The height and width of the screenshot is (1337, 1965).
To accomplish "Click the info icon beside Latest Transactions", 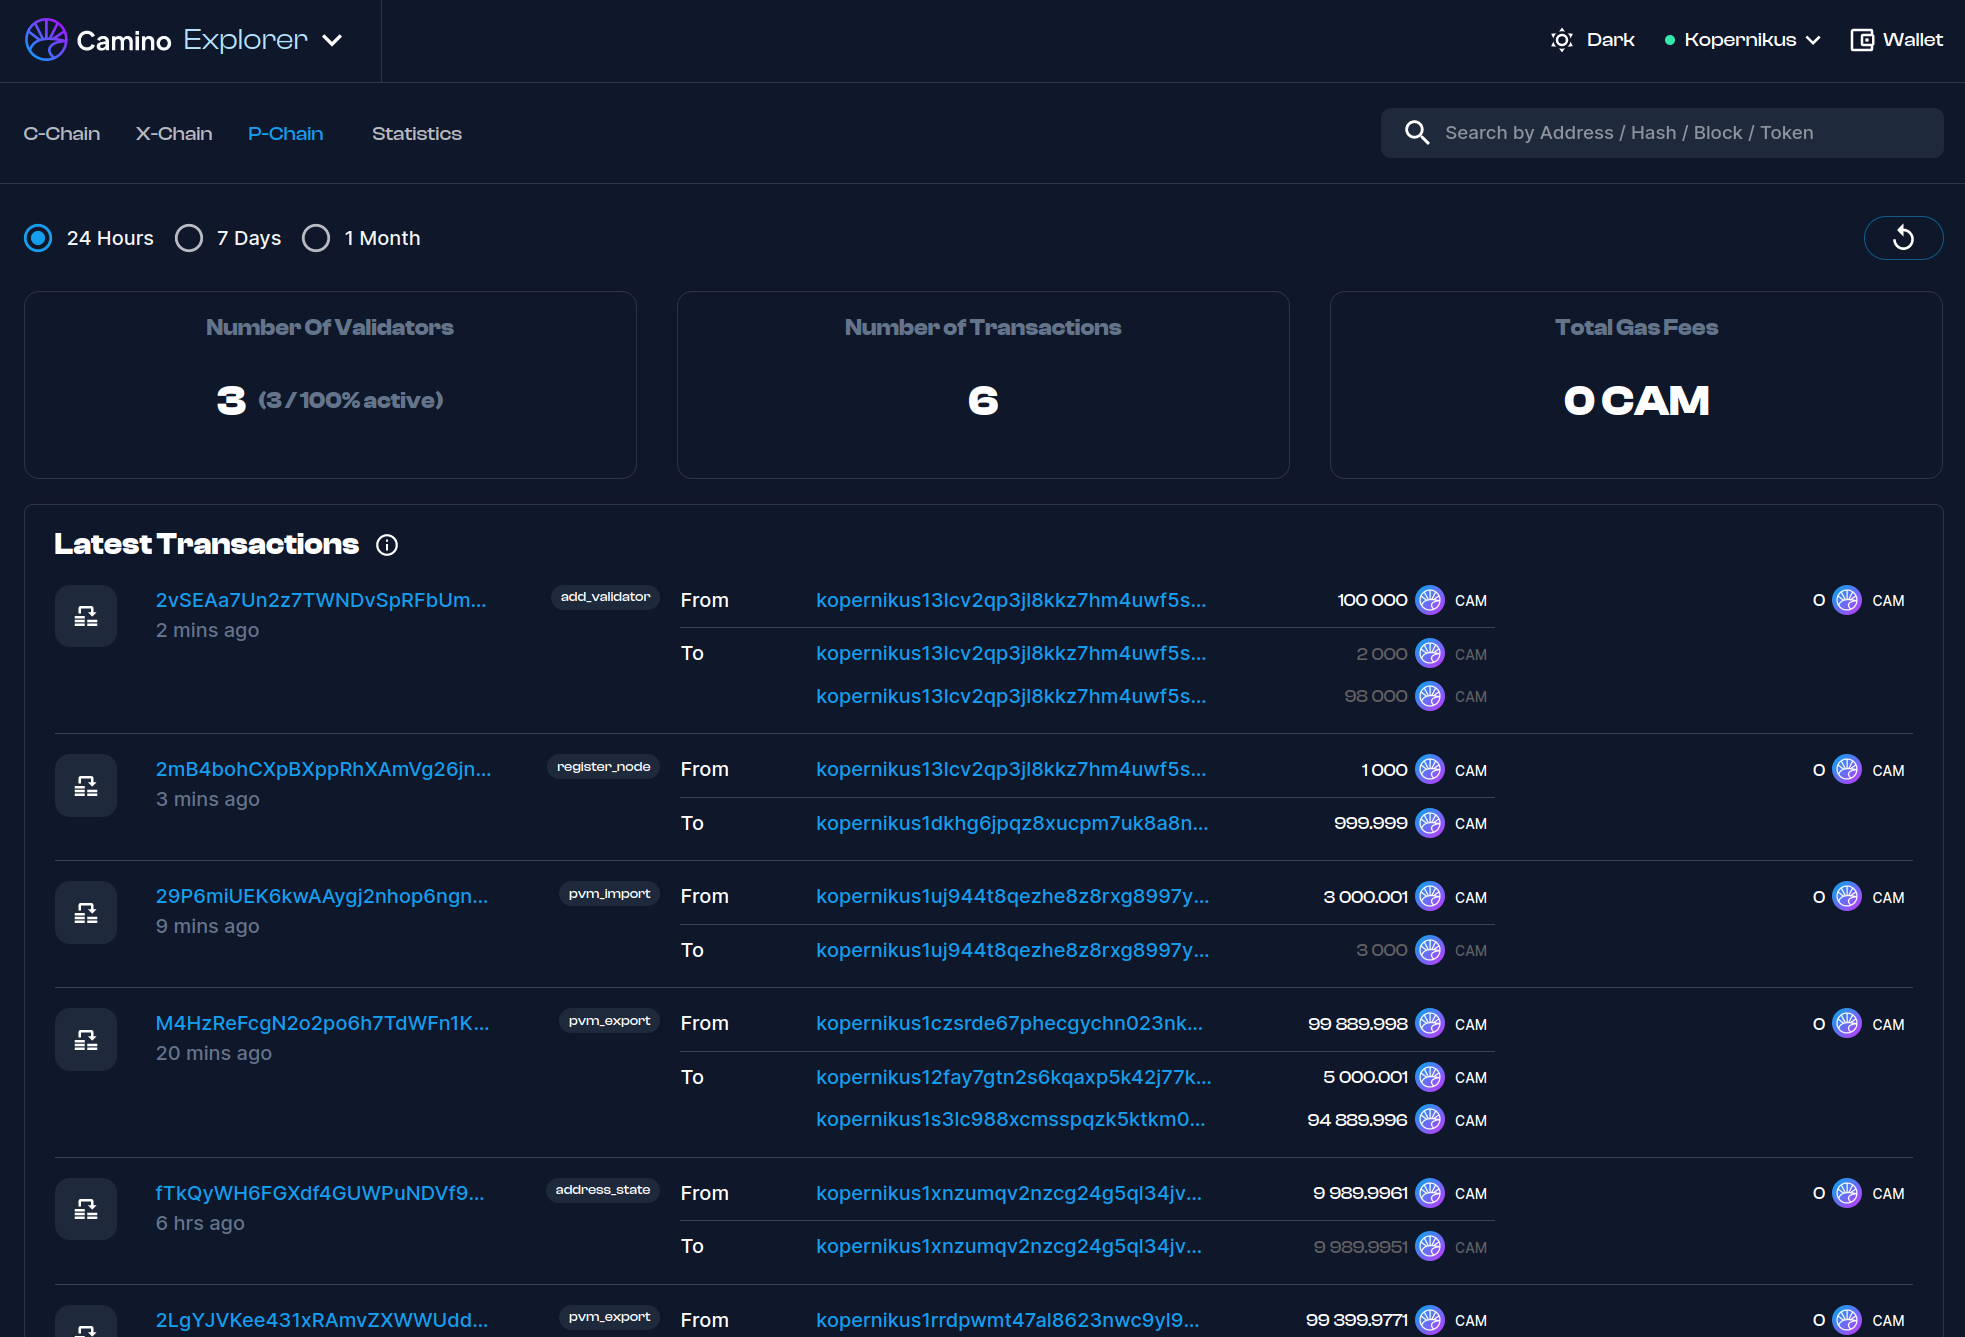I will (x=387, y=545).
